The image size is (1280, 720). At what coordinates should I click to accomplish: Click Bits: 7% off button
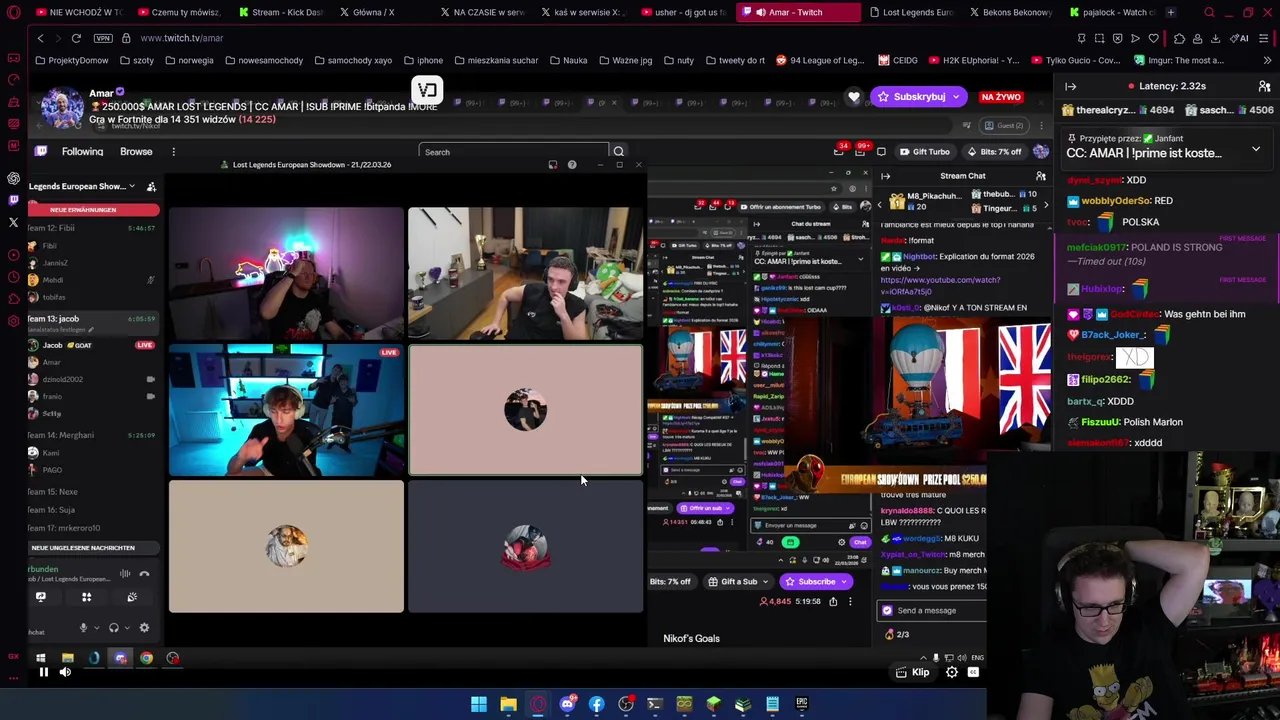(x=994, y=152)
